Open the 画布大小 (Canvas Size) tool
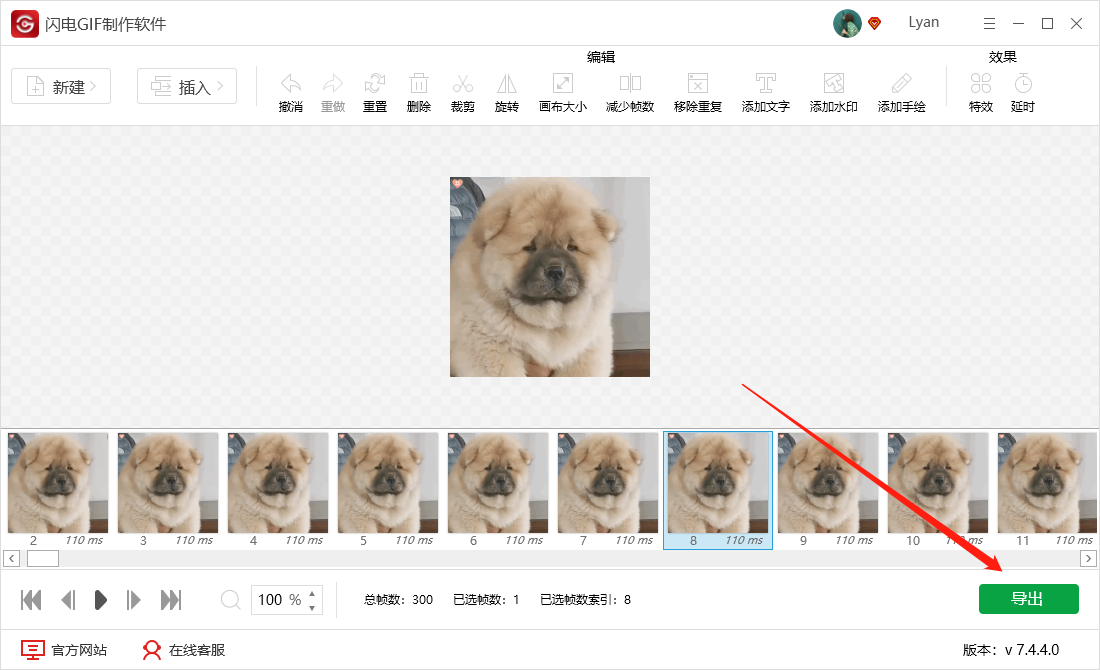The width and height of the screenshot is (1100, 670). [x=562, y=88]
